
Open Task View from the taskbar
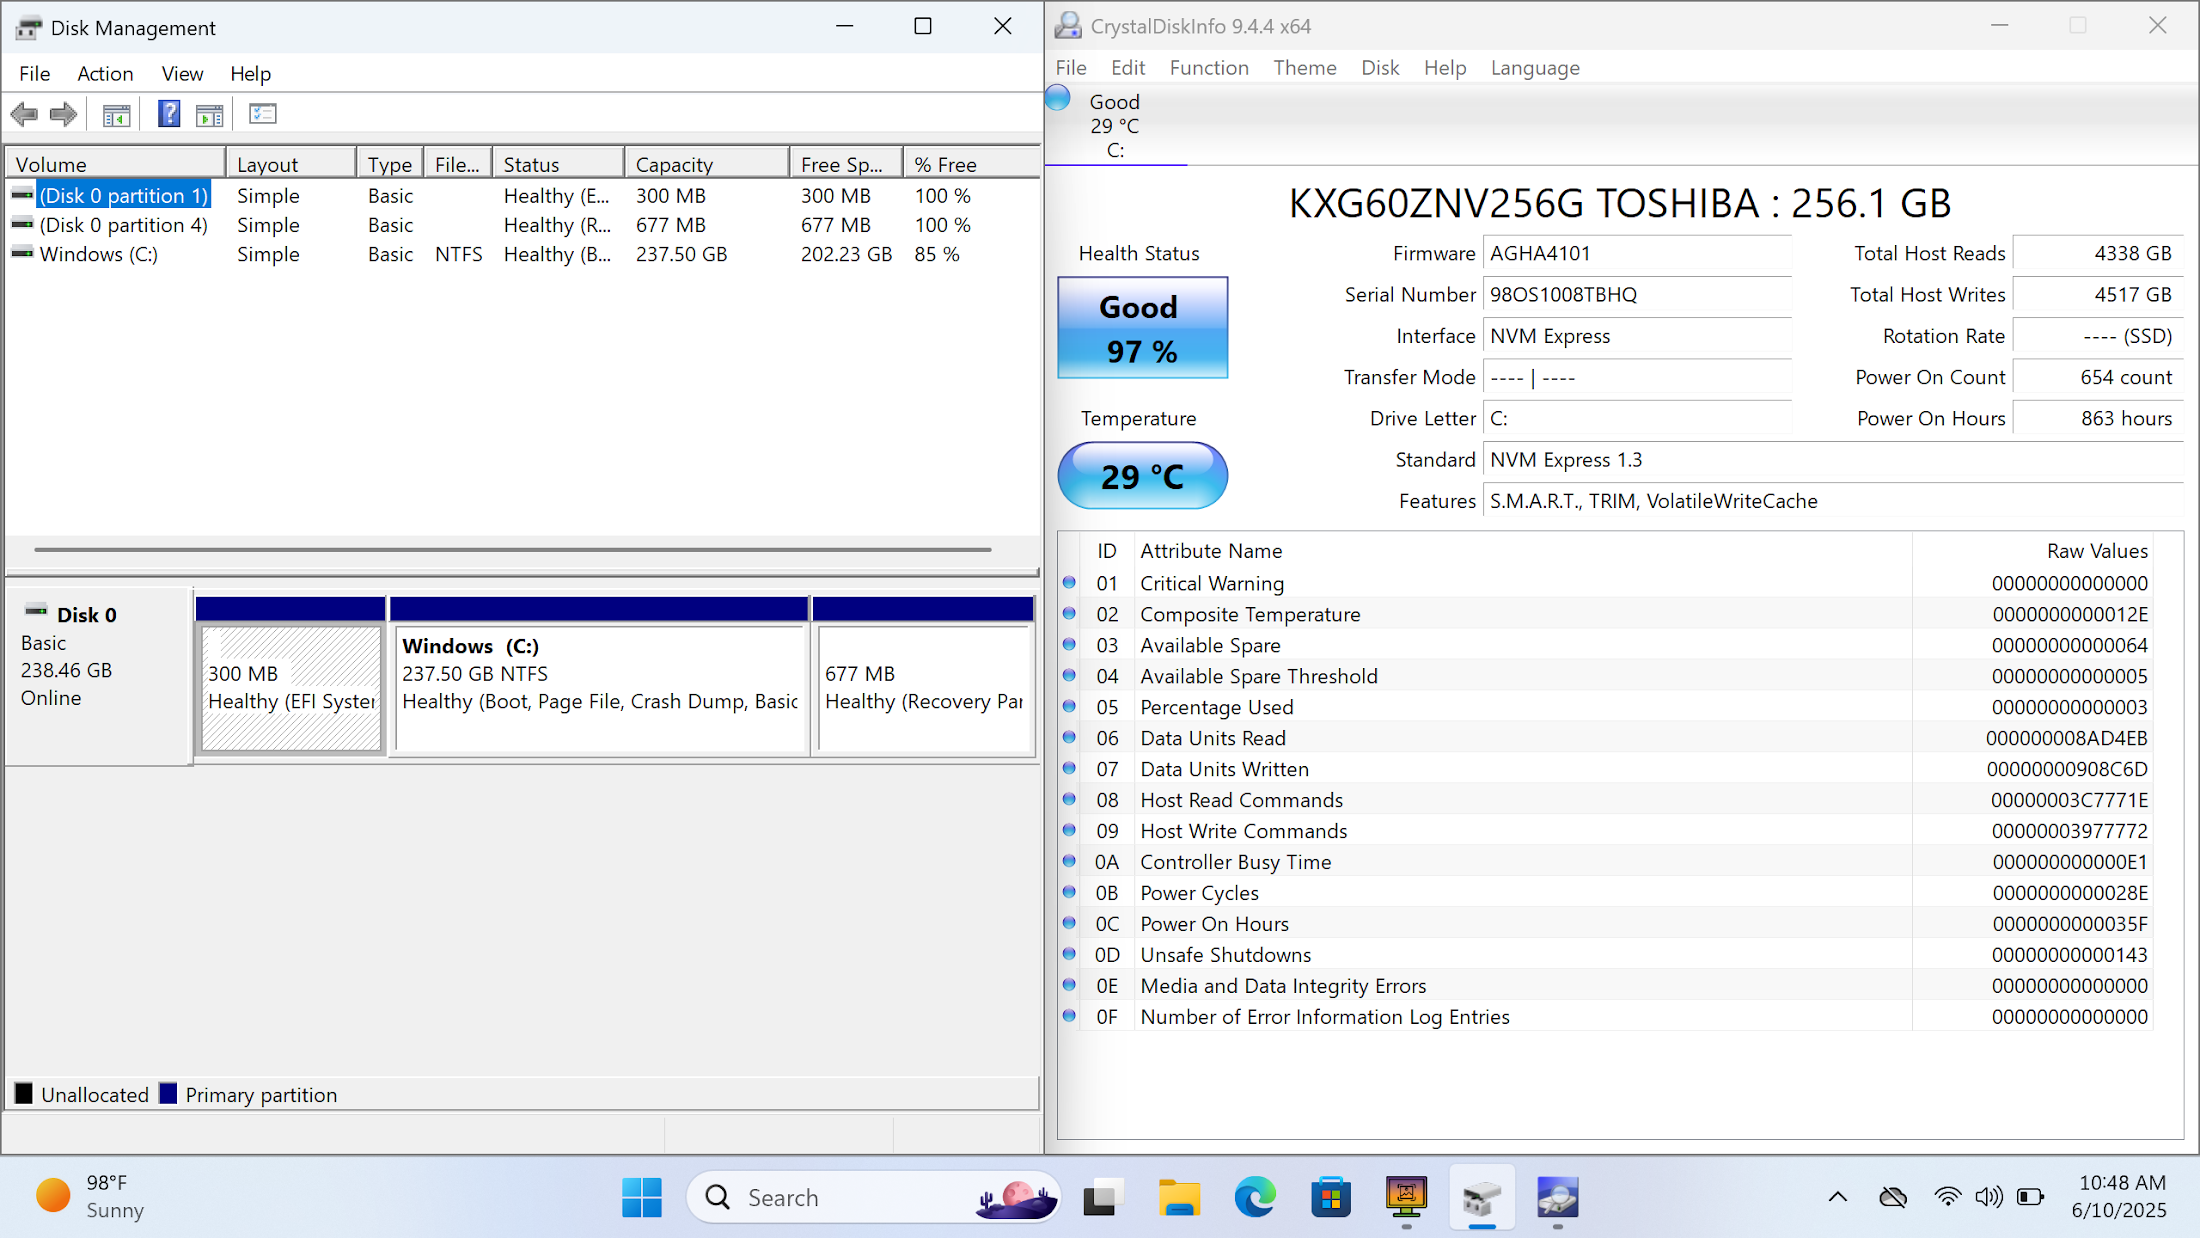coord(1104,1197)
